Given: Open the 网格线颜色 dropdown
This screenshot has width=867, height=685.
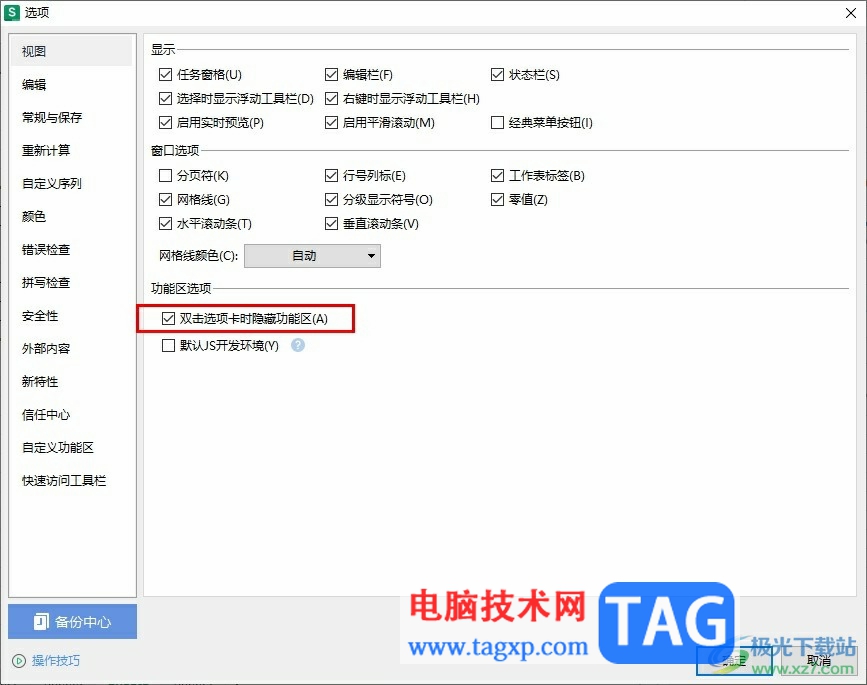Looking at the screenshot, I should [312, 256].
